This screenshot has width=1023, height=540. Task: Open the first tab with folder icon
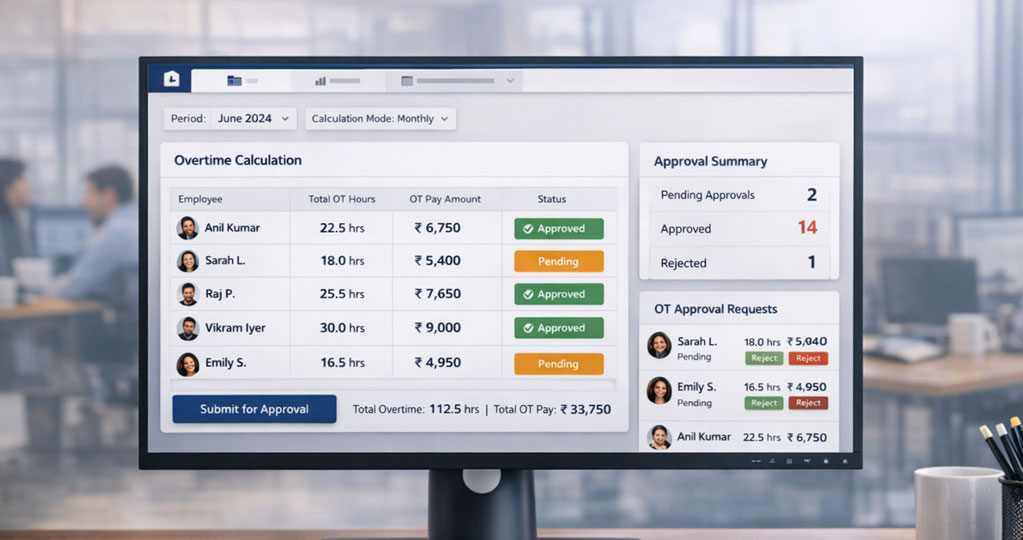tap(241, 81)
